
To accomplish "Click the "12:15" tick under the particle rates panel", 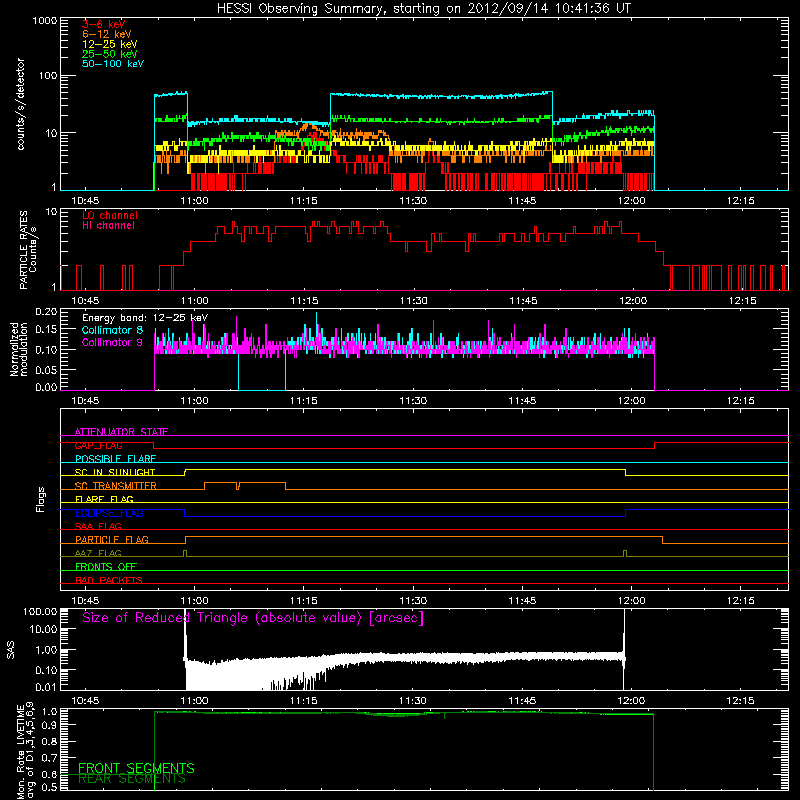I will pyautogui.click(x=741, y=301).
